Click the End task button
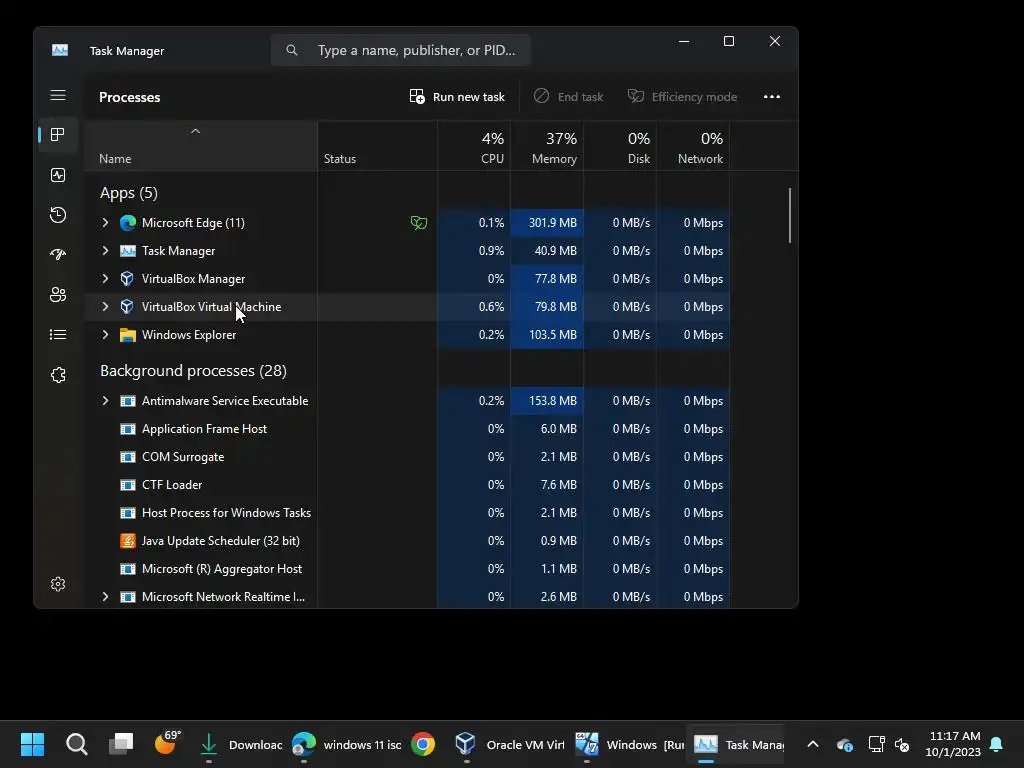1024x768 pixels. tap(568, 97)
